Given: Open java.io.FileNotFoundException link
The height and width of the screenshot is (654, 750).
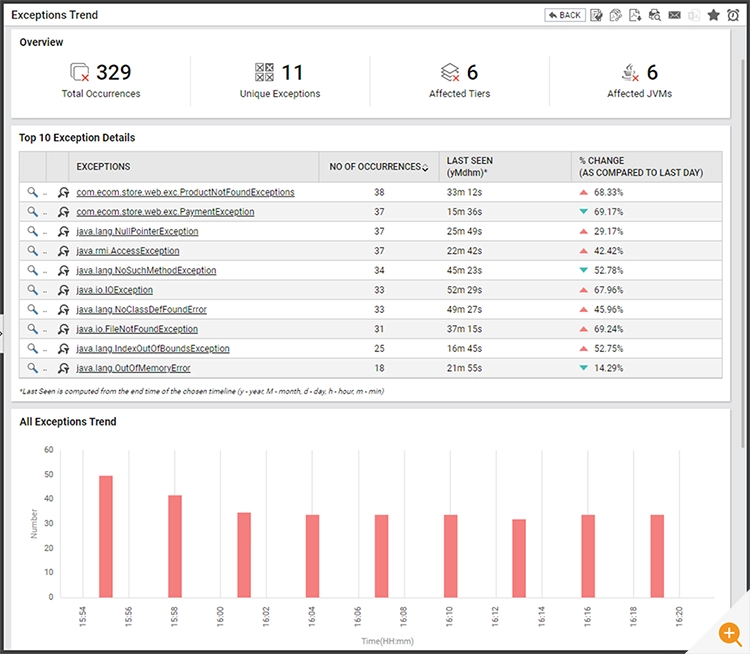Looking at the screenshot, I should coord(137,330).
